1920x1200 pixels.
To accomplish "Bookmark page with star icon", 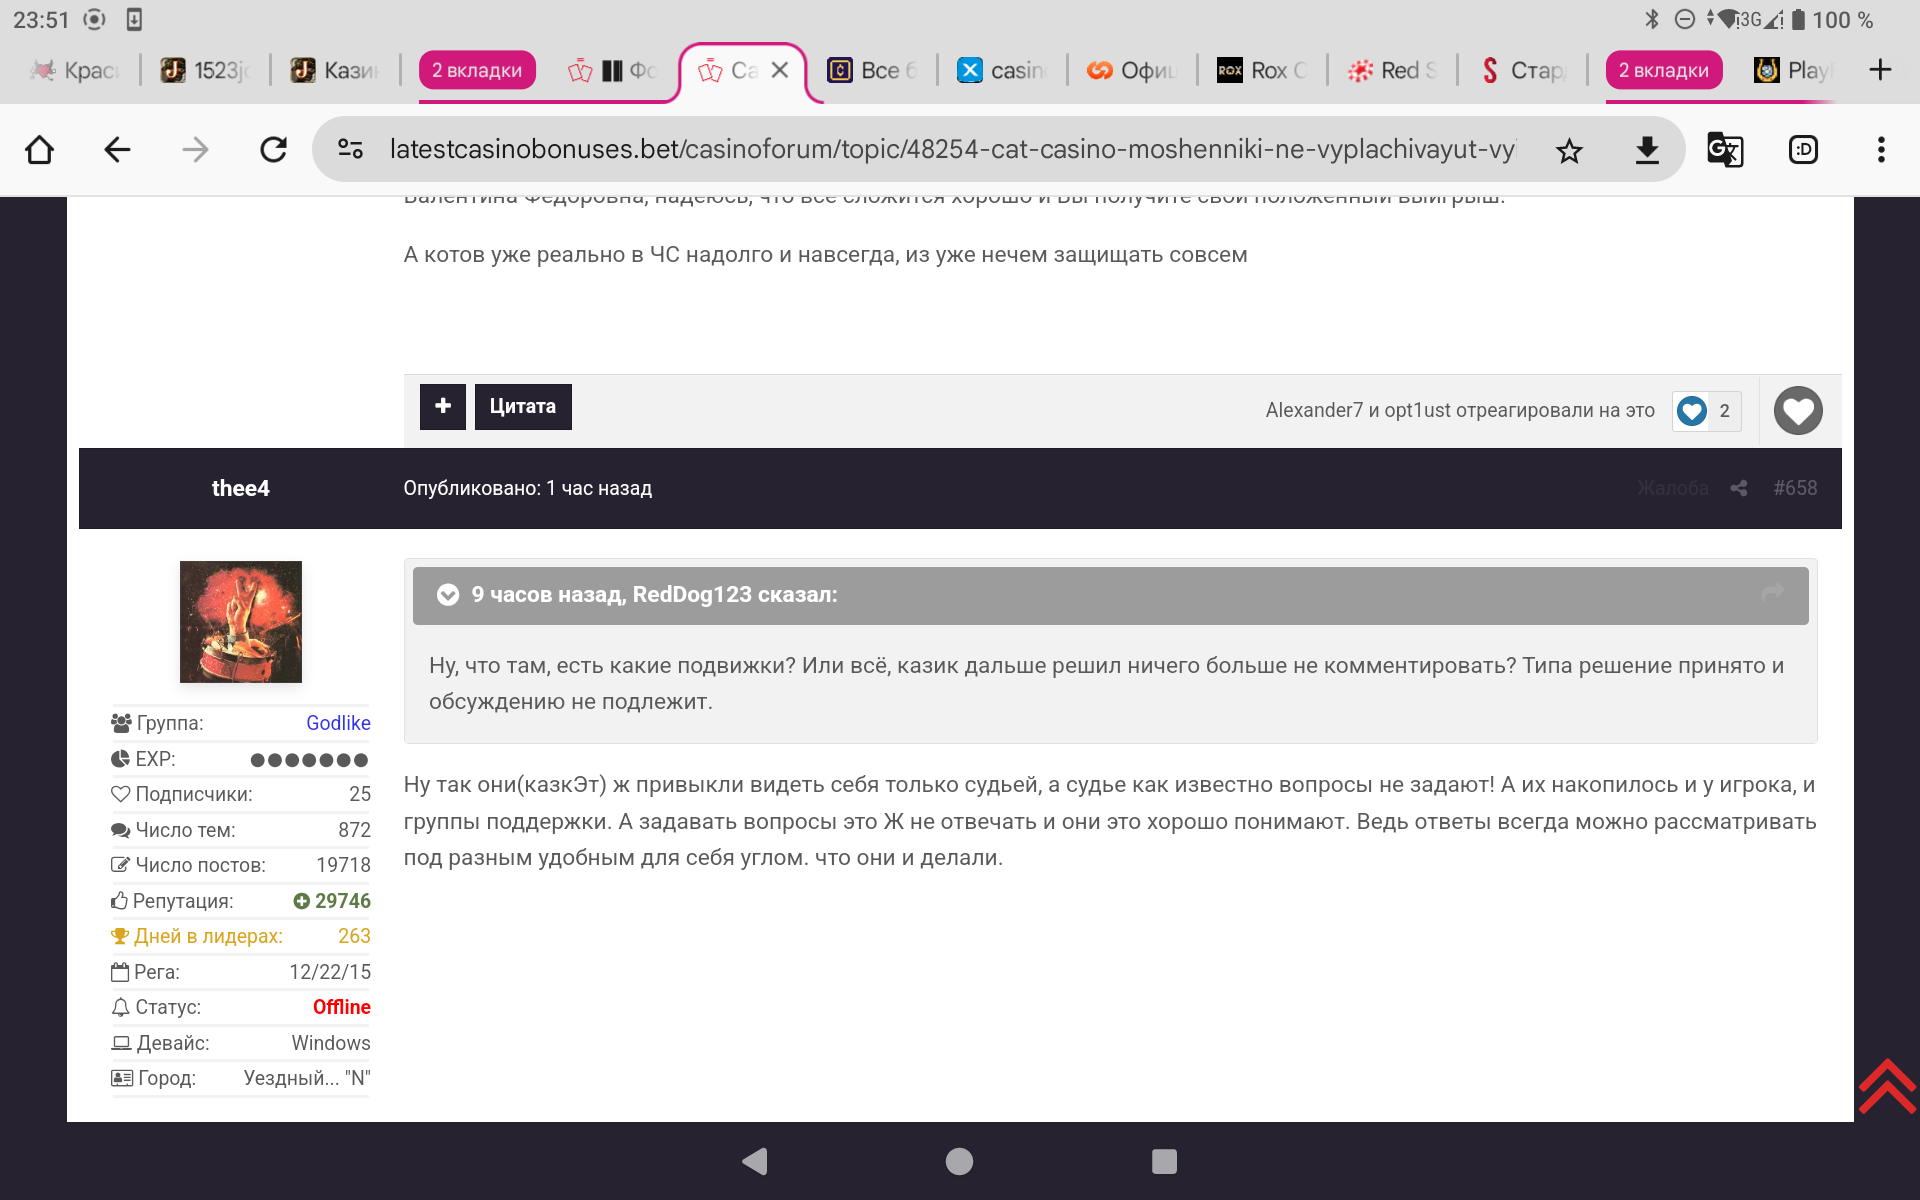I will click(x=1569, y=151).
